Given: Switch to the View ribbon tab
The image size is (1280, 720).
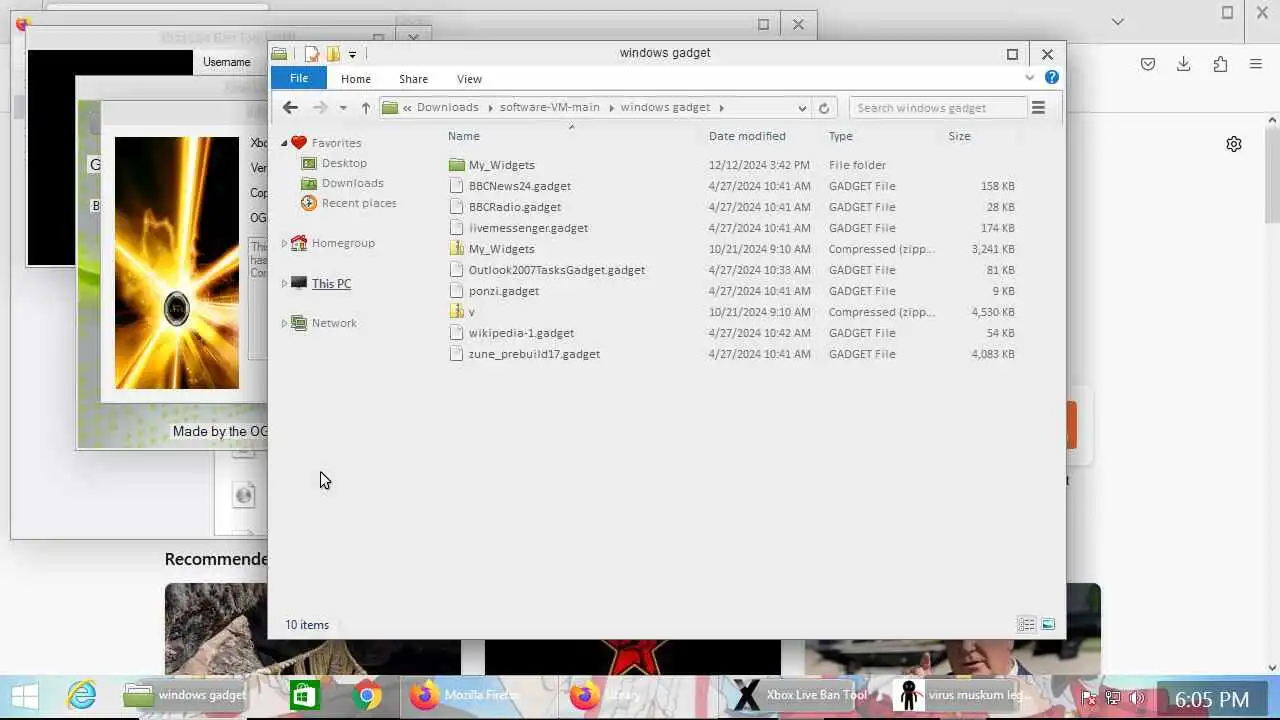Looking at the screenshot, I should (x=469, y=79).
